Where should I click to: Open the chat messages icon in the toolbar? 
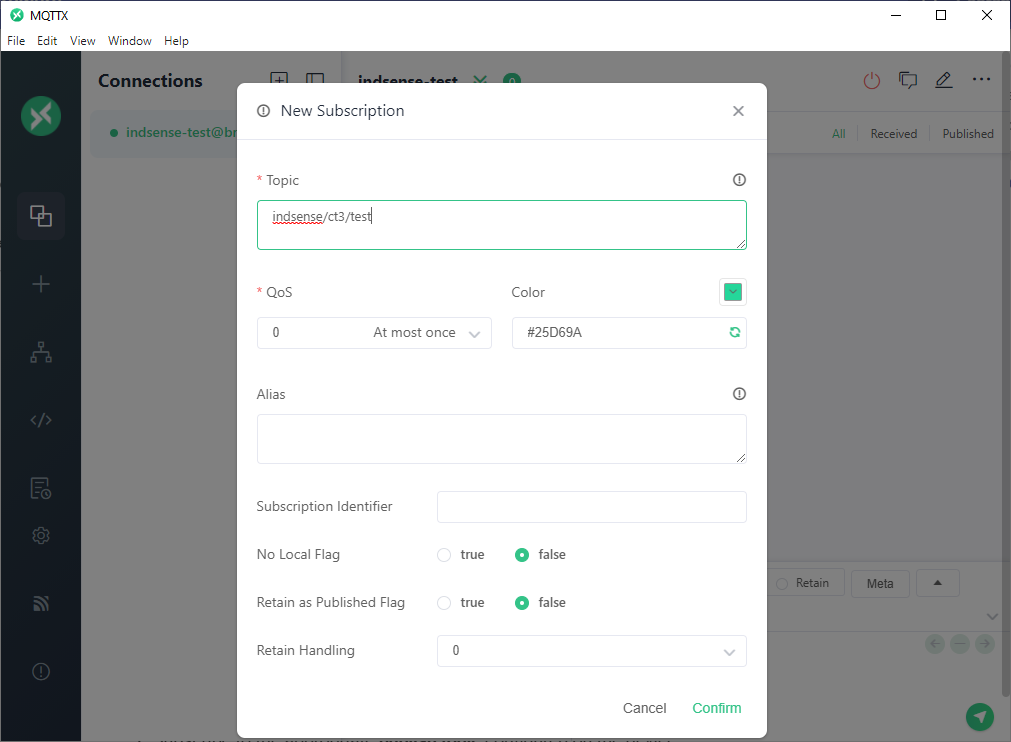click(x=908, y=80)
